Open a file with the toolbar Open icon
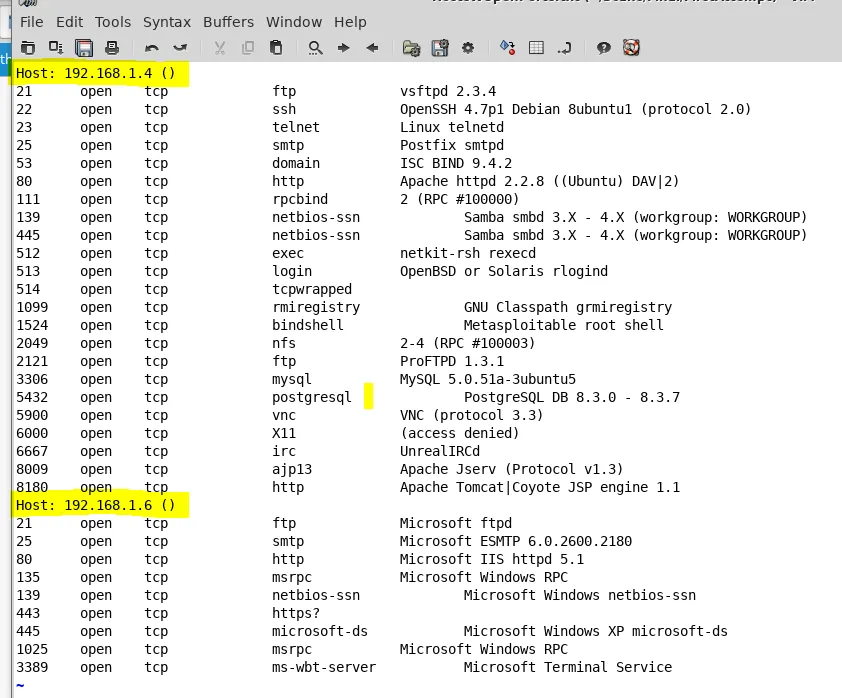842x698 pixels. coord(28,48)
